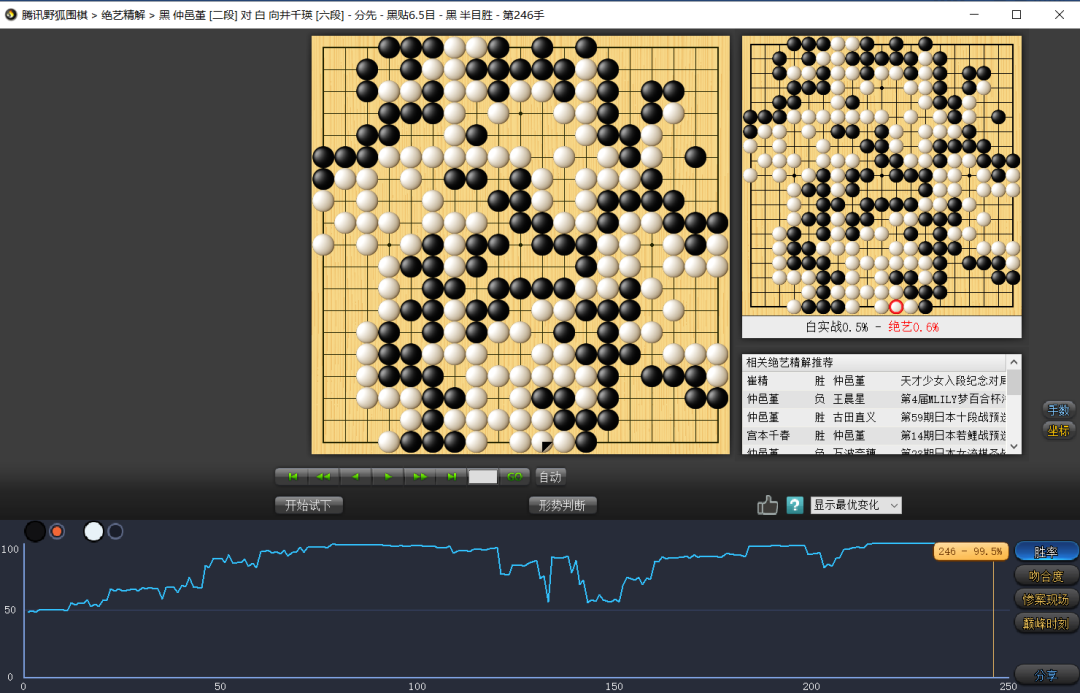The height and width of the screenshot is (693, 1080).
Task: Jump to the last move of the game
Action: pyautogui.click(x=451, y=477)
